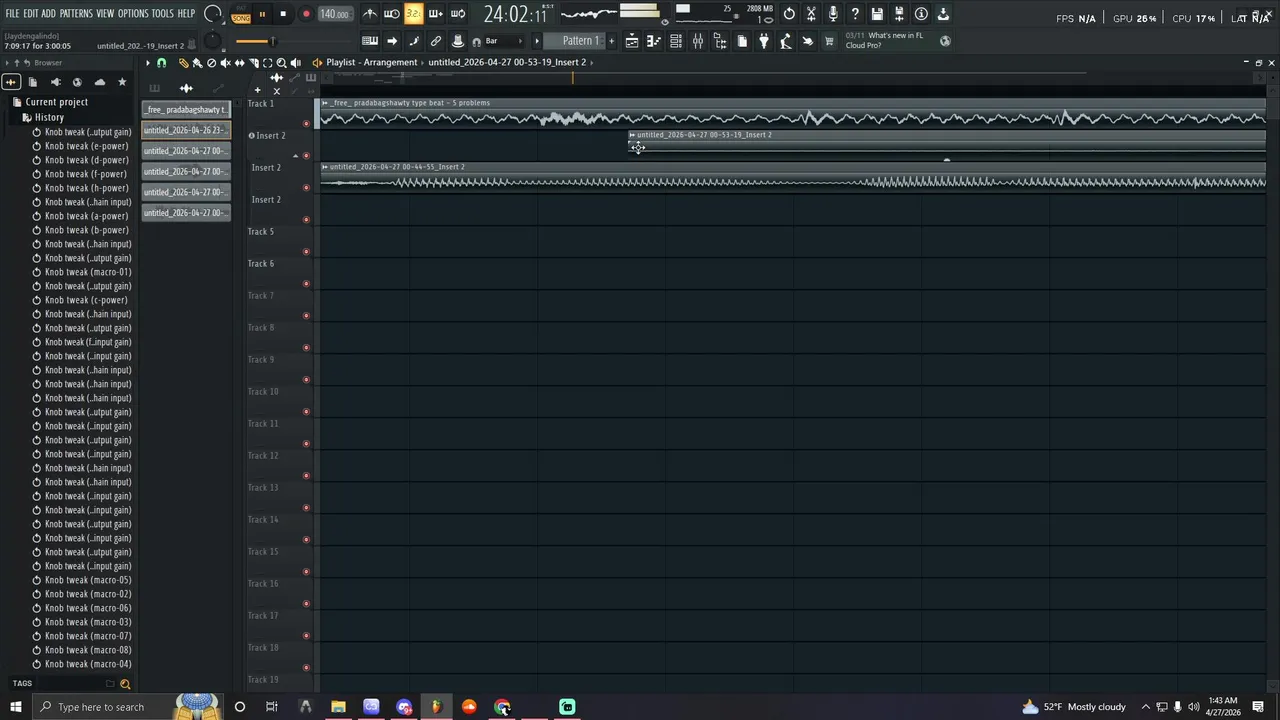Open the TOOLS menu
The width and height of the screenshot is (1280, 720).
coord(163,13)
